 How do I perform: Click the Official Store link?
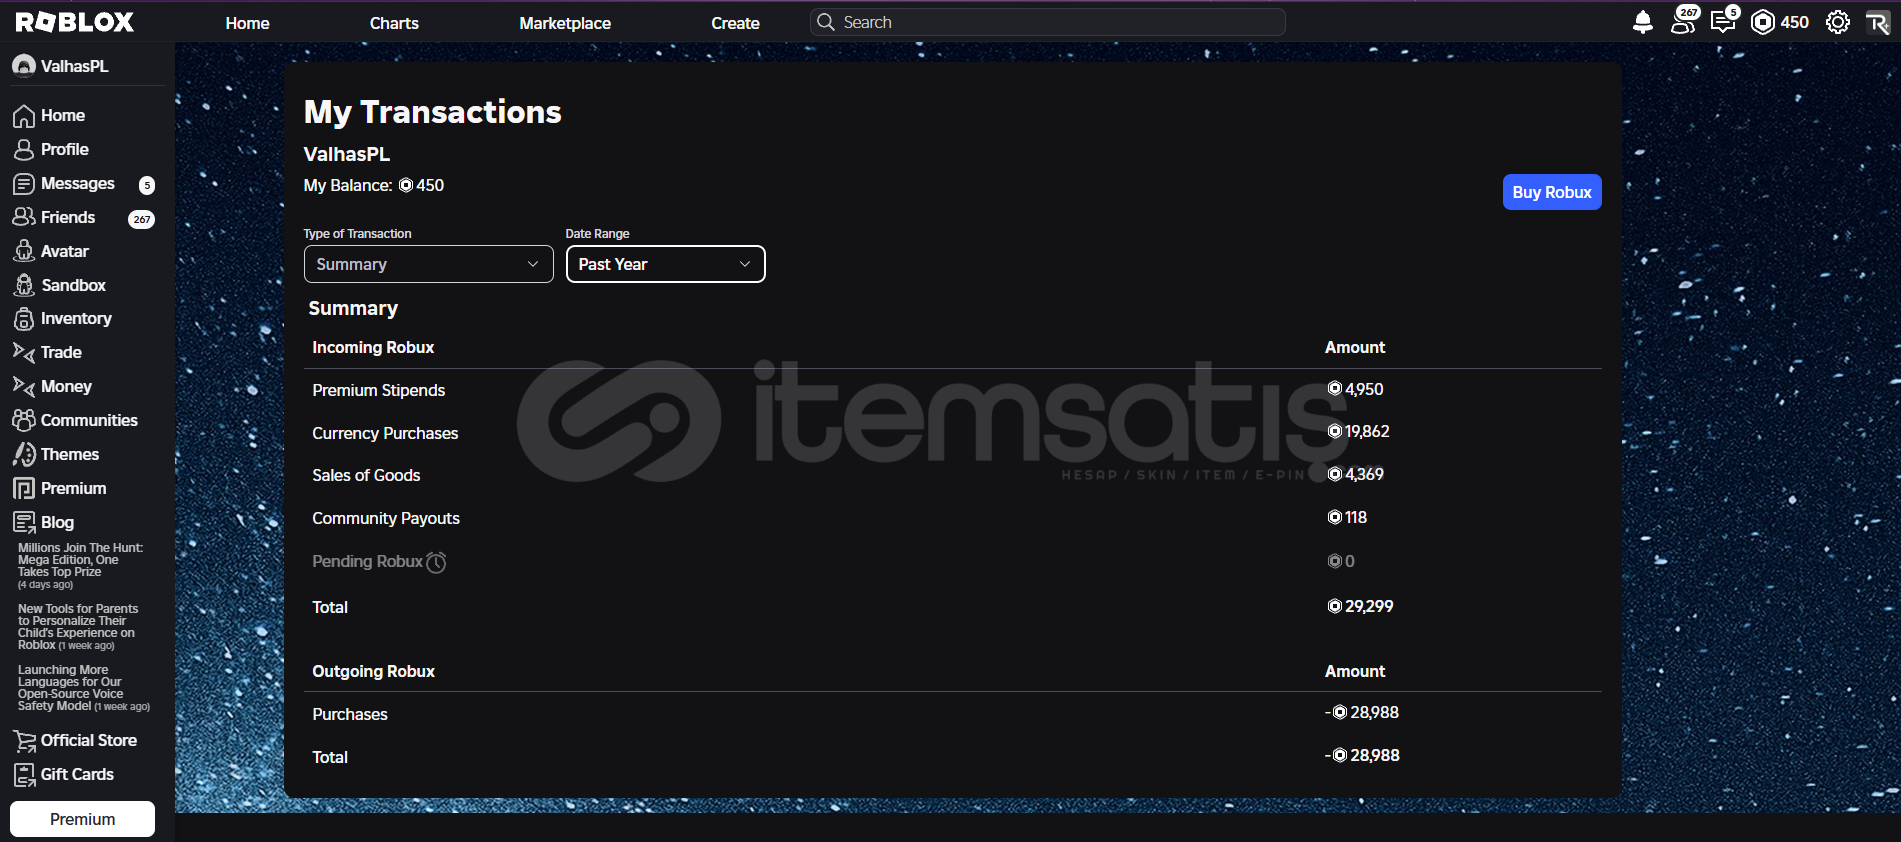pyautogui.click(x=89, y=740)
